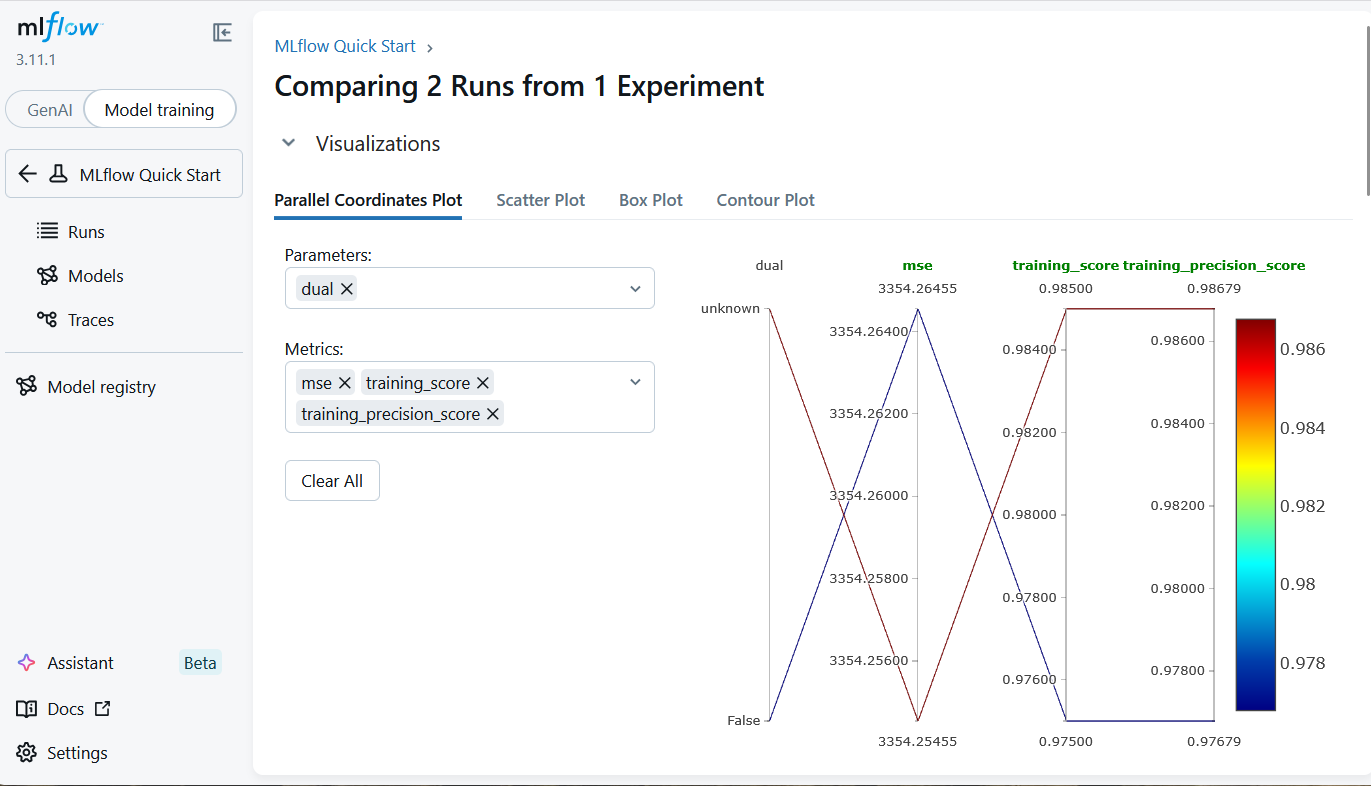
Task: Collapse the sidebar with the collapse icon
Action: coord(222,33)
